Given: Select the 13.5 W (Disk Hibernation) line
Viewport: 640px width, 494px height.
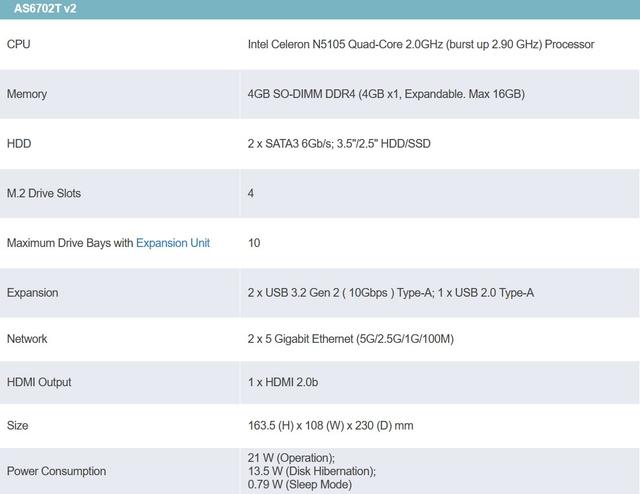Looking at the screenshot, I should [x=312, y=471].
